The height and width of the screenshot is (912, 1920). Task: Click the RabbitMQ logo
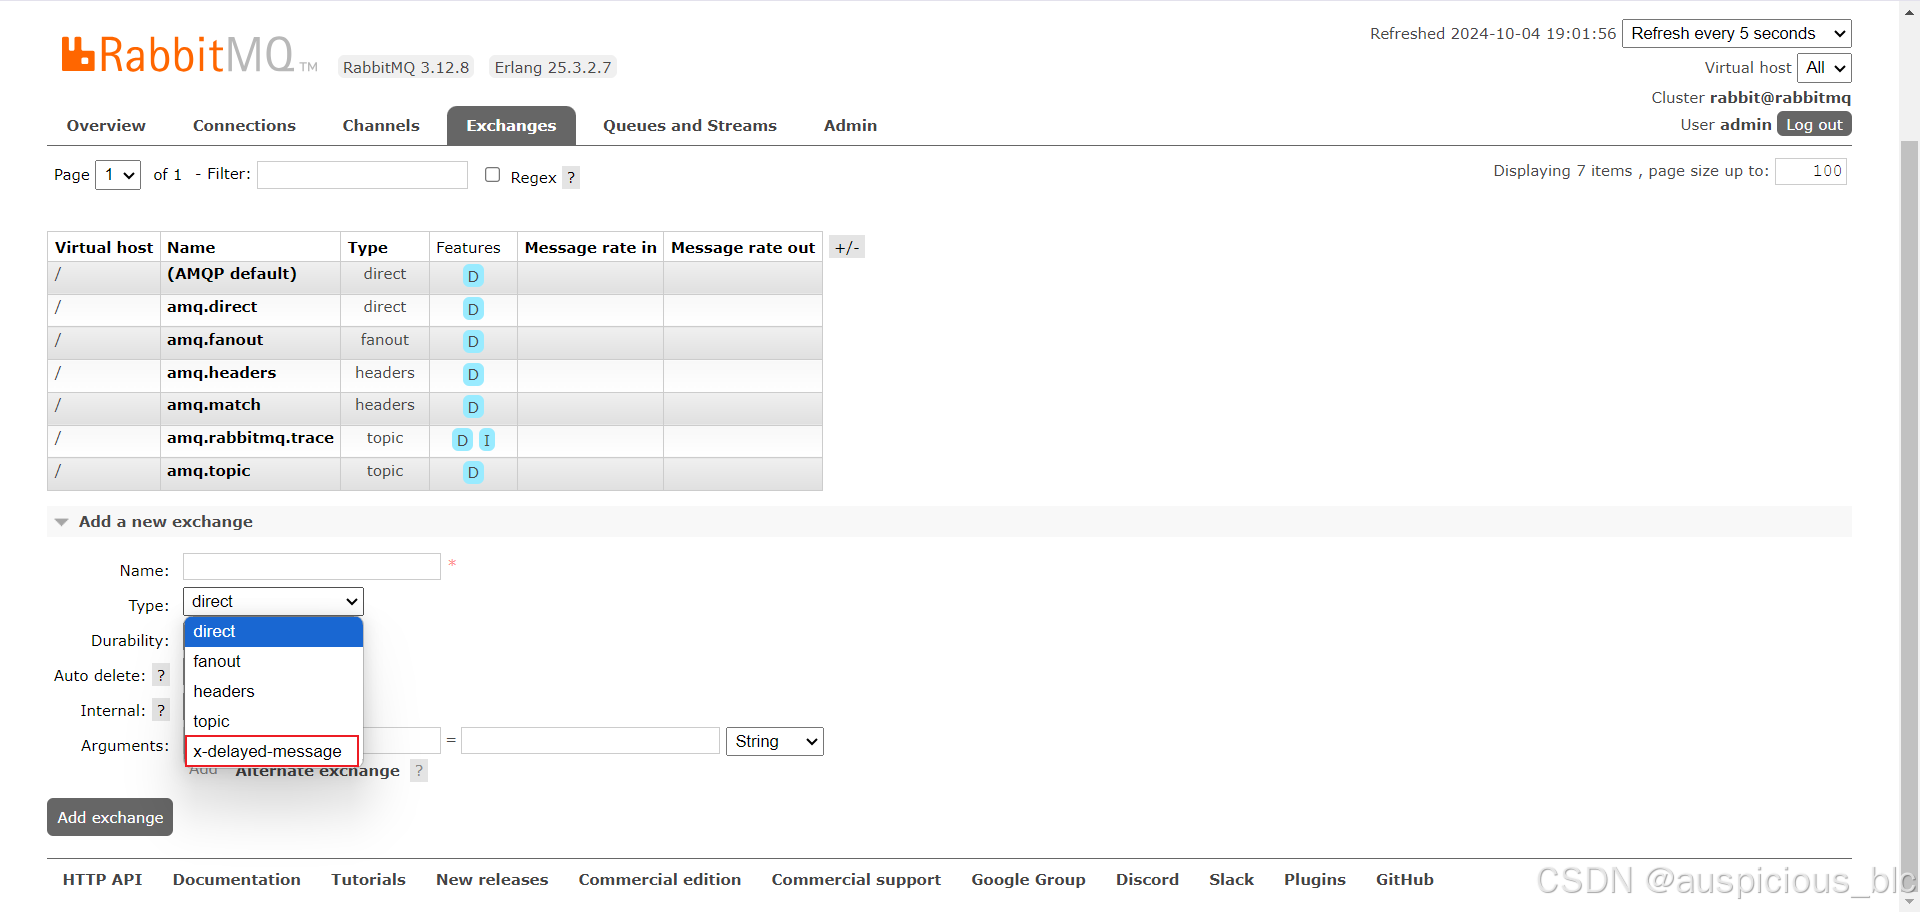click(x=189, y=55)
